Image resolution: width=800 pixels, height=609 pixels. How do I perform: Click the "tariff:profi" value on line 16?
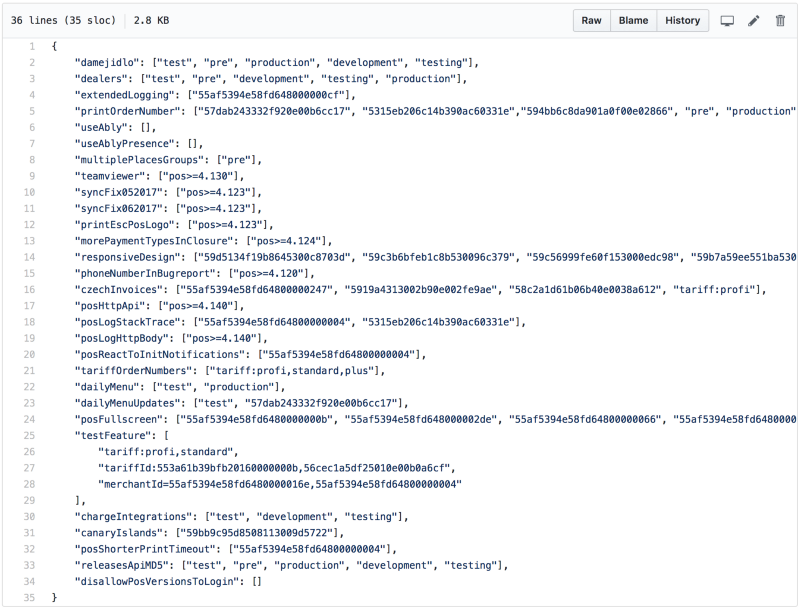(714, 290)
